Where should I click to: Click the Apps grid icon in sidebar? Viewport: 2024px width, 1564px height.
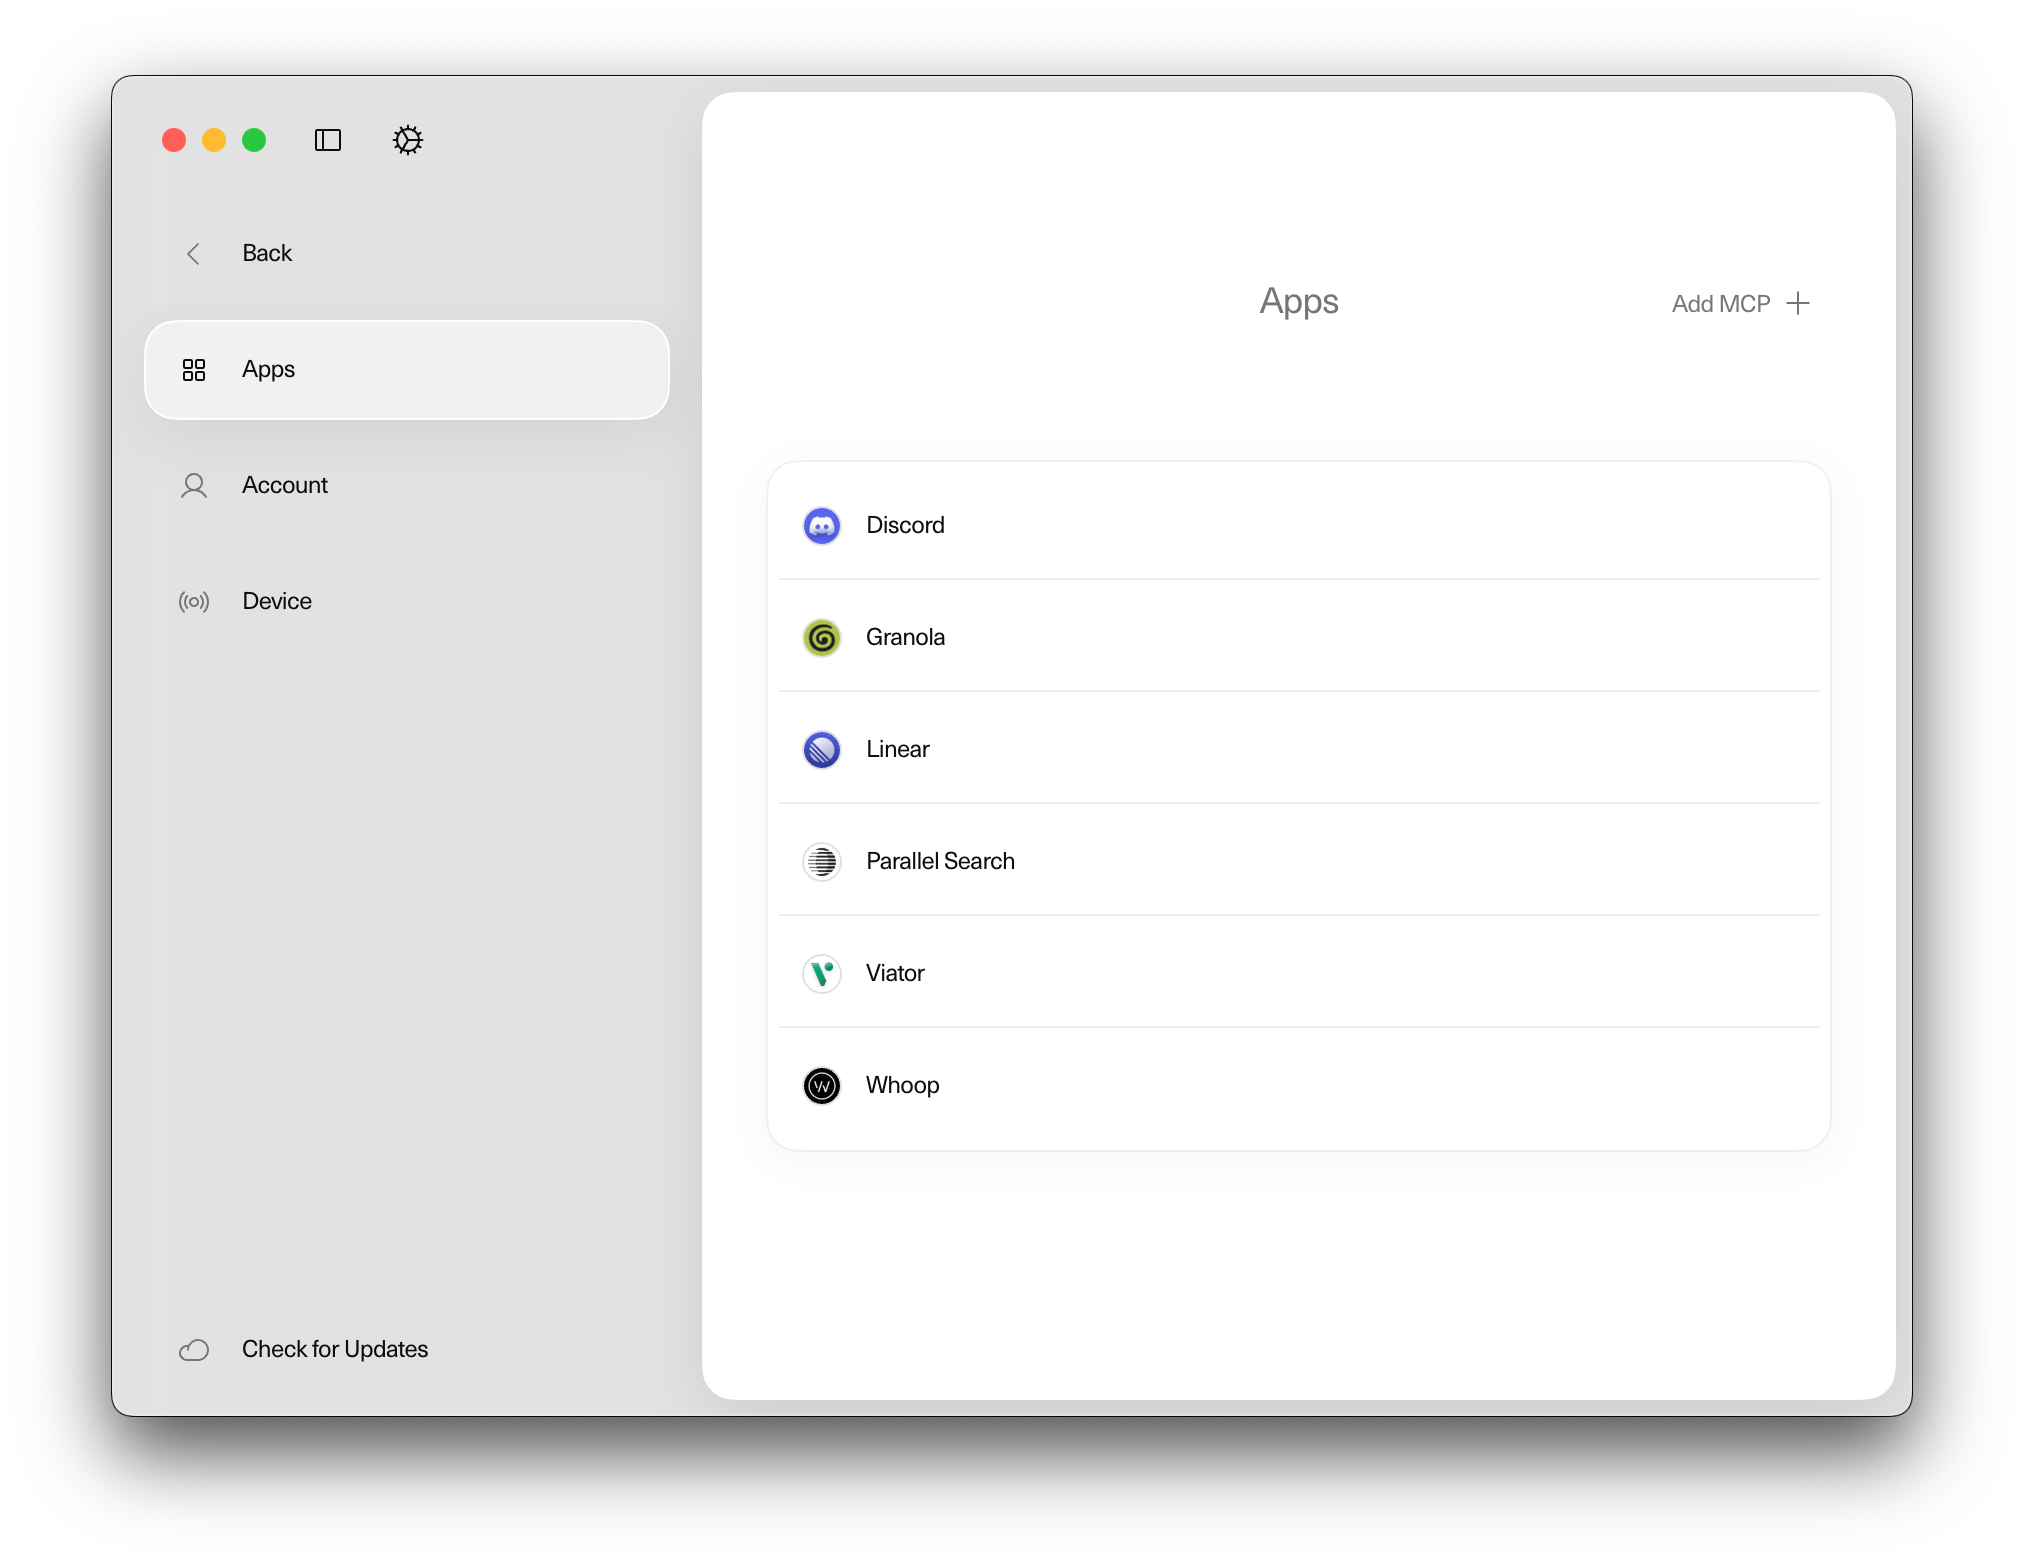(194, 370)
